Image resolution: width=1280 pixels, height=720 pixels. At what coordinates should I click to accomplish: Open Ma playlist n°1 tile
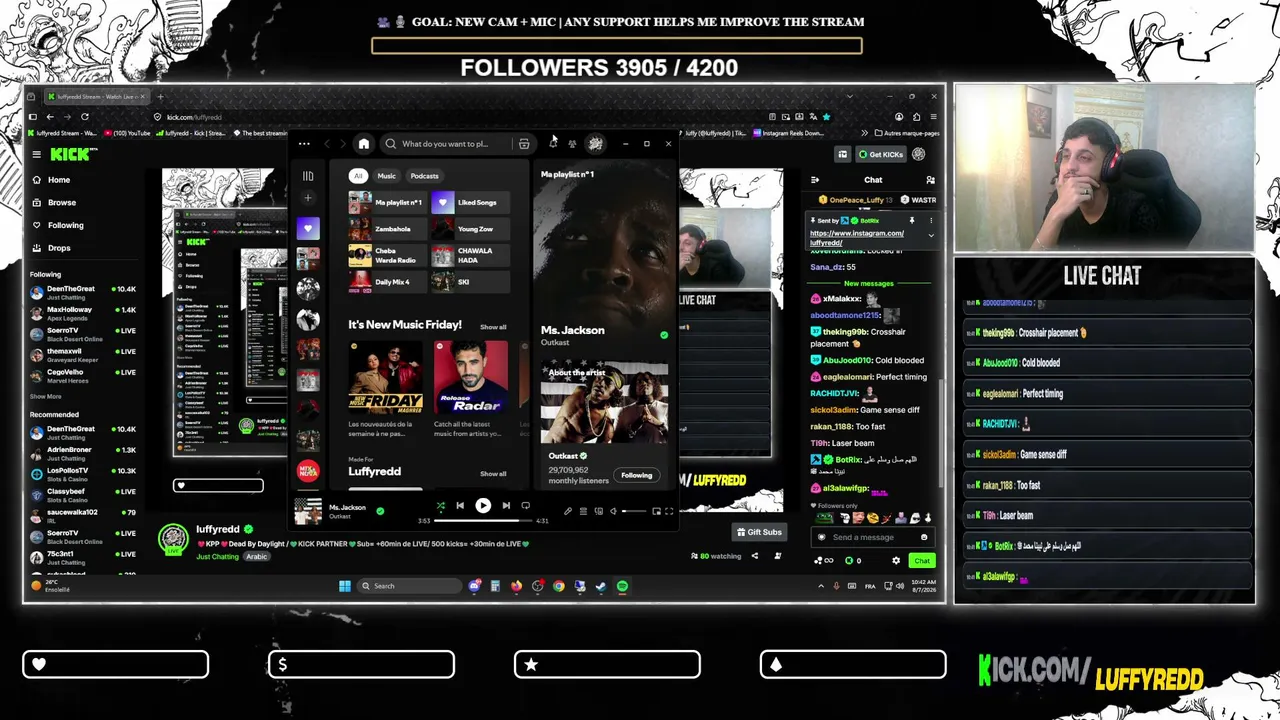pos(386,202)
